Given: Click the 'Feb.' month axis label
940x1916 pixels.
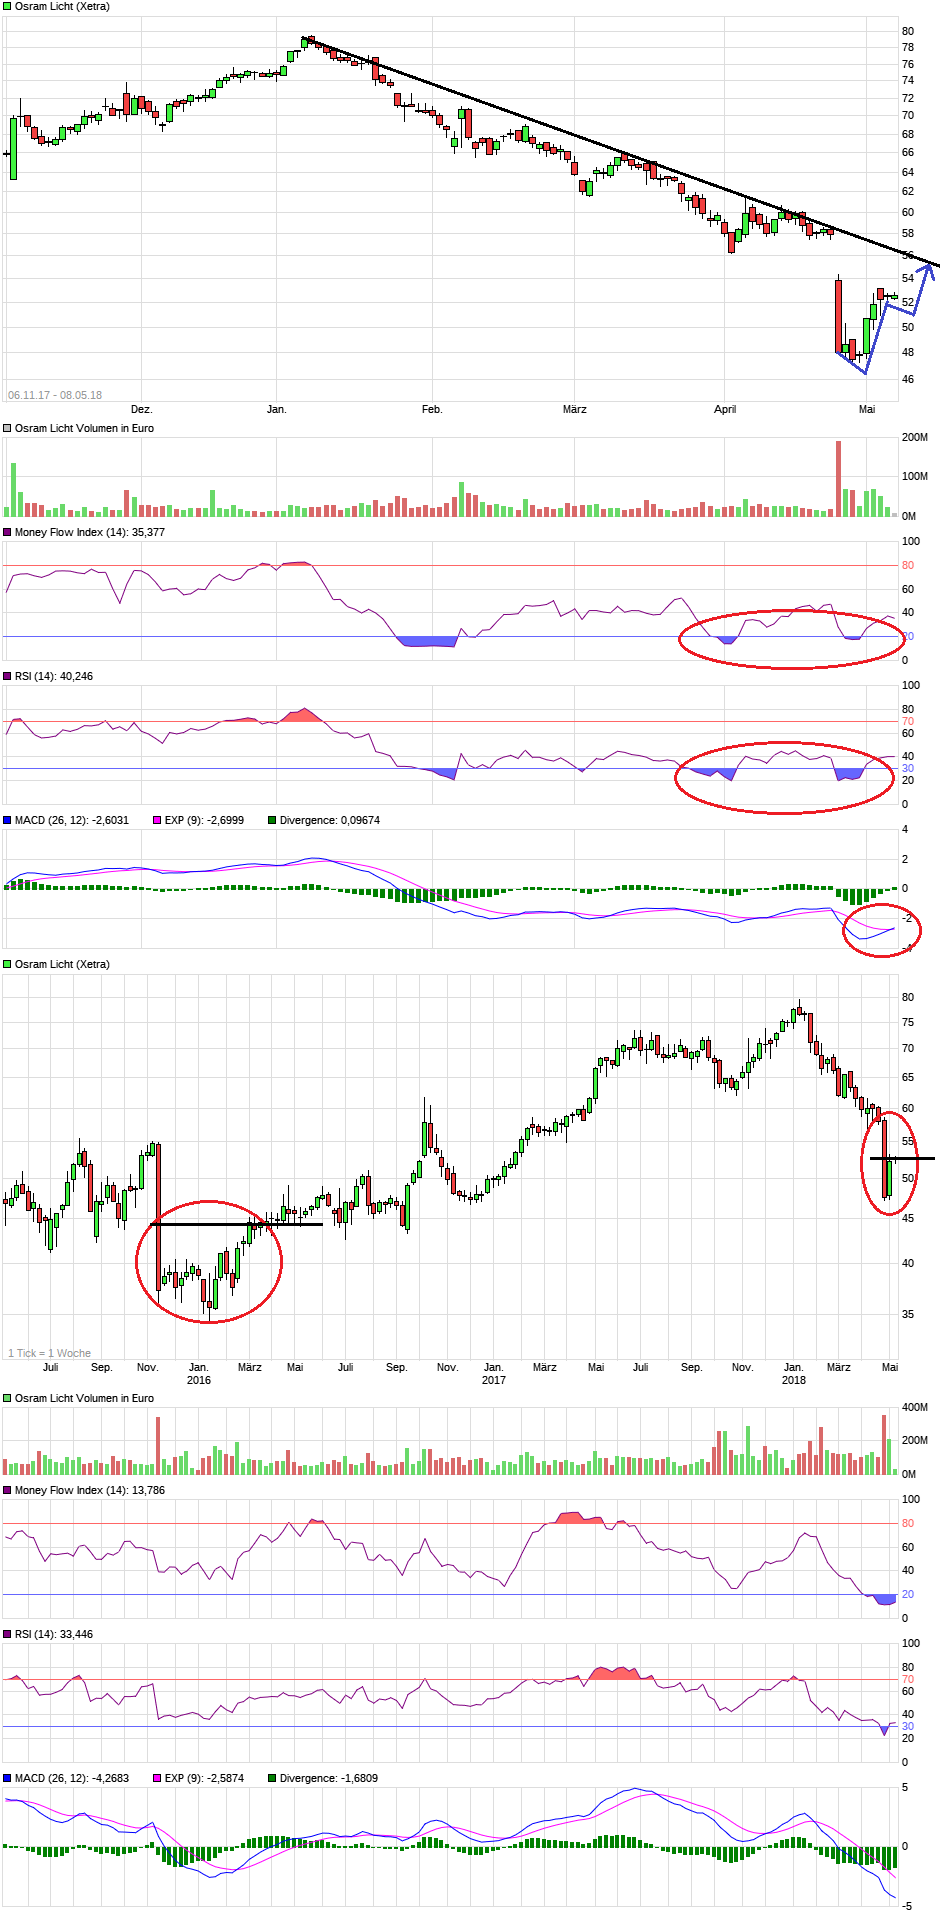Looking at the screenshot, I should pyautogui.click(x=432, y=409).
